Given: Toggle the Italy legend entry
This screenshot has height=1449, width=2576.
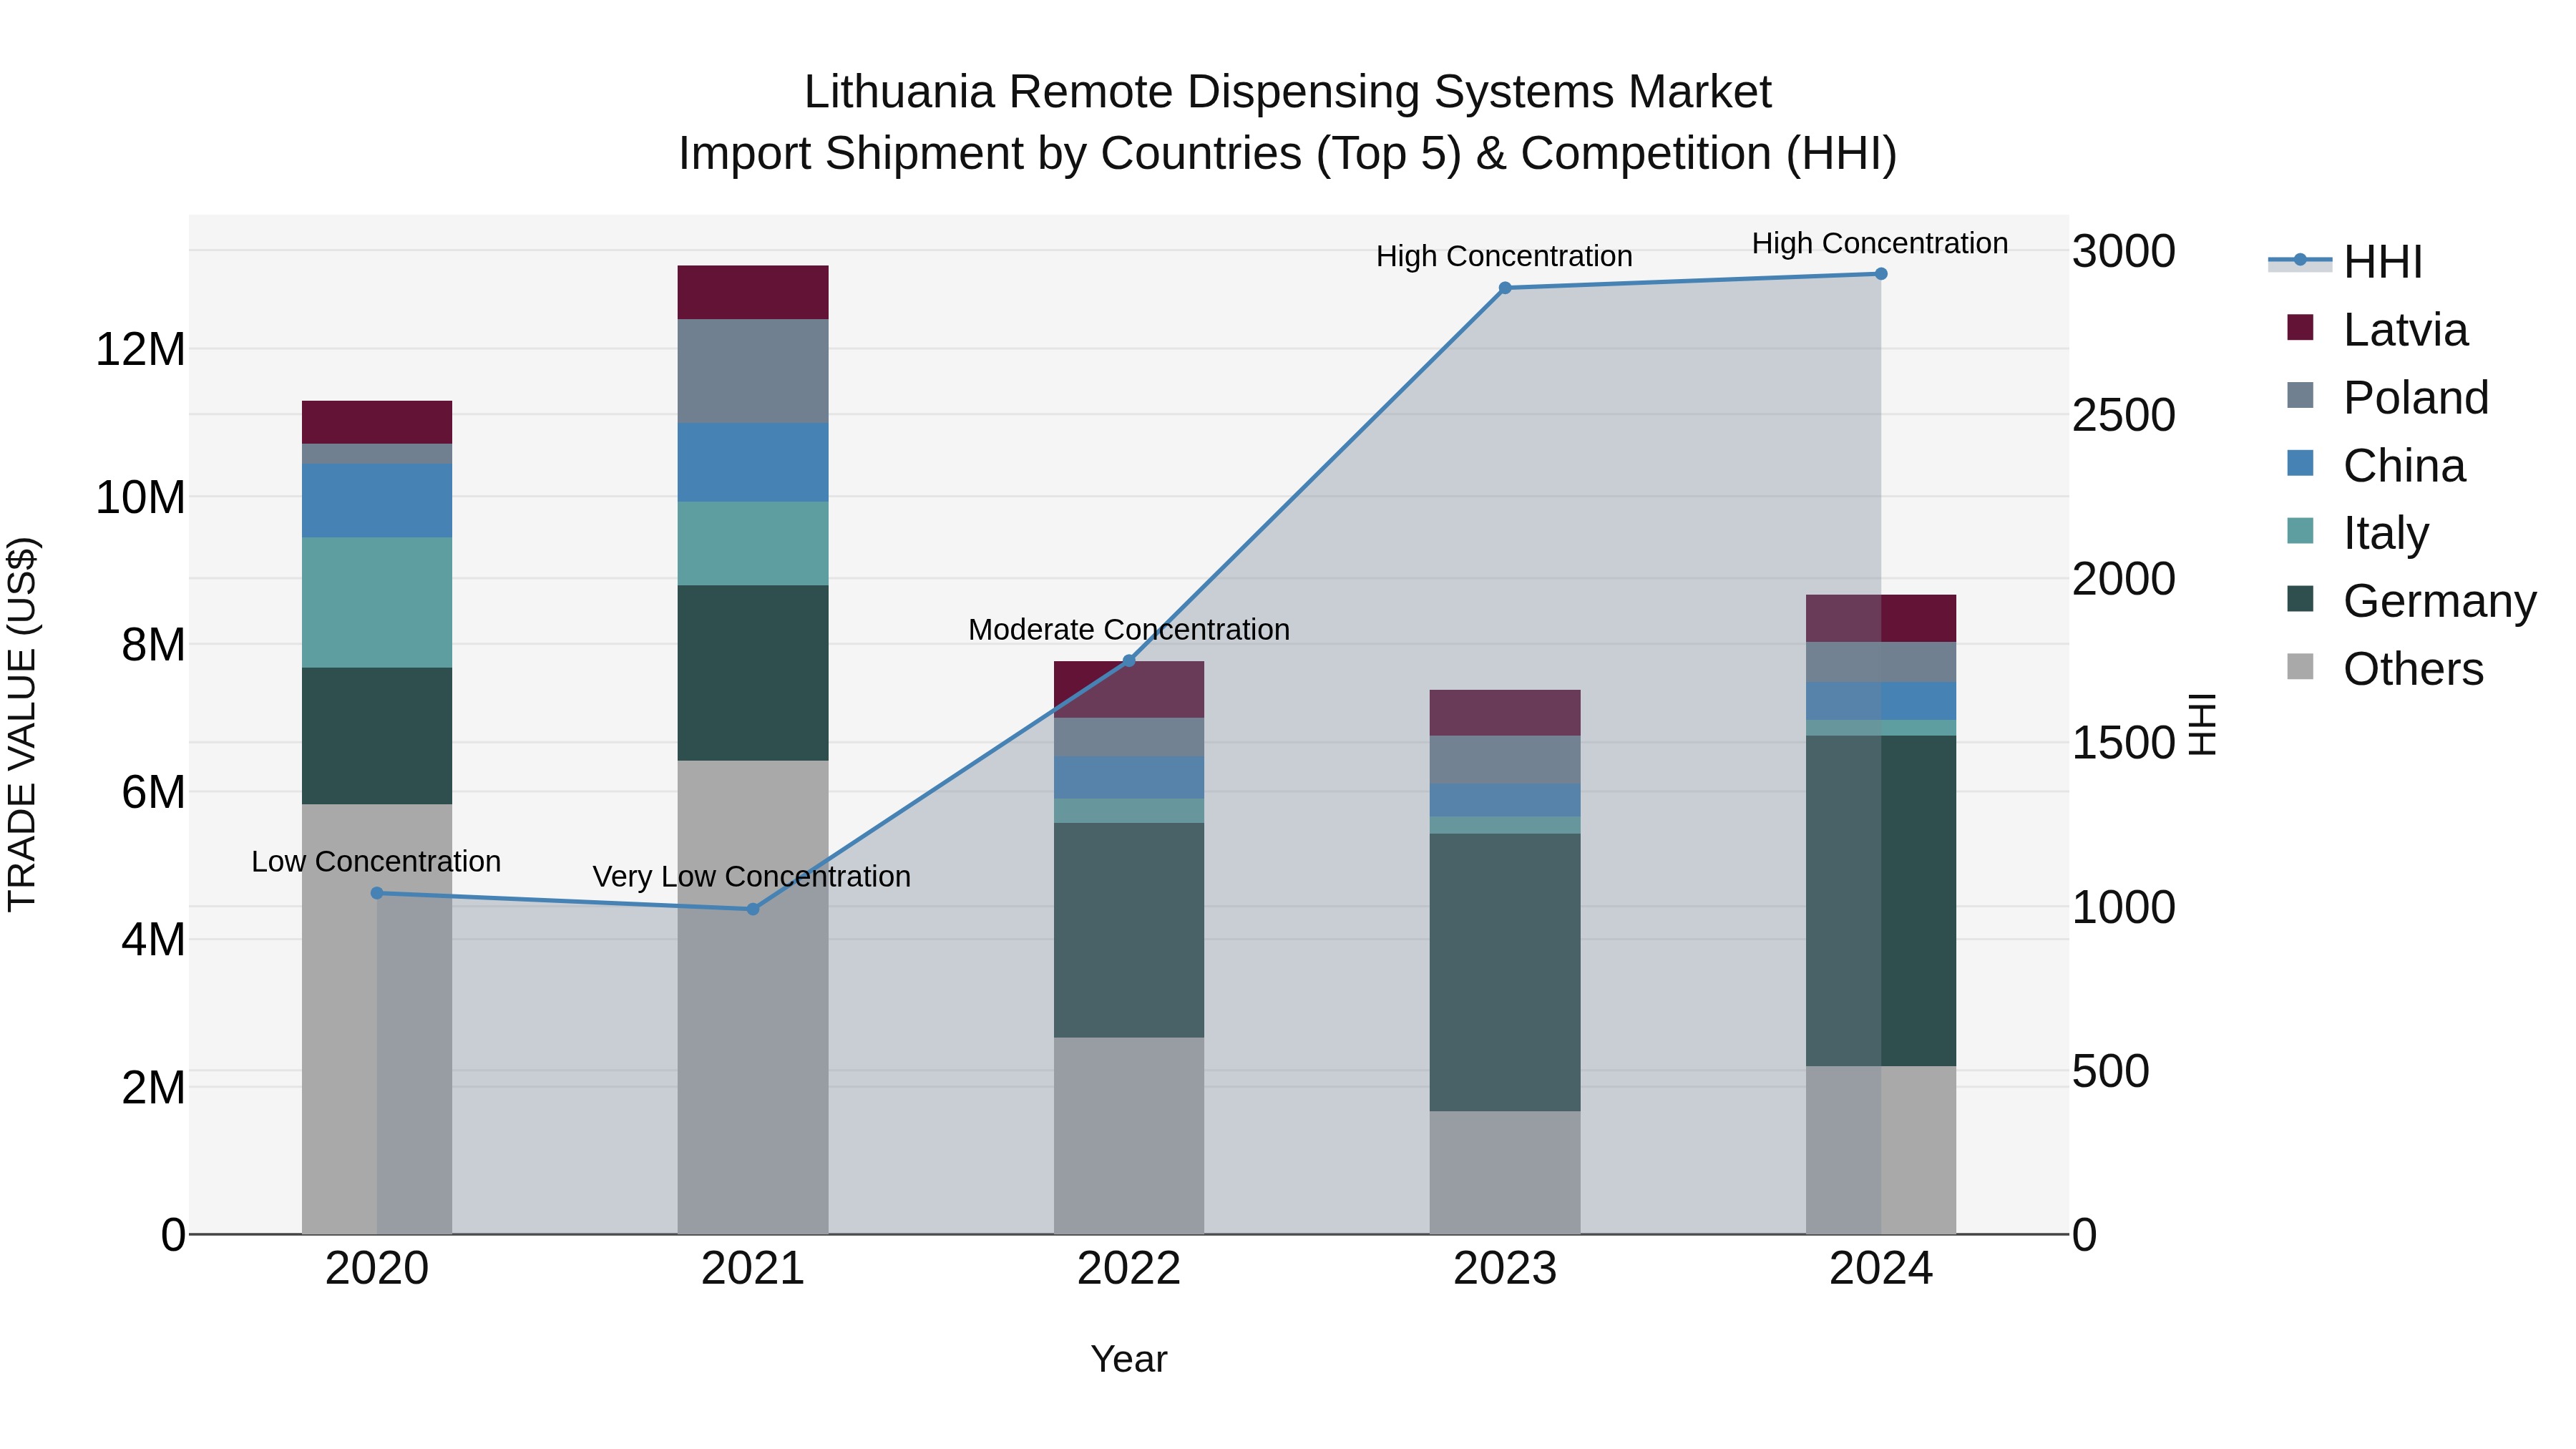Looking at the screenshot, I should 2357,533.
